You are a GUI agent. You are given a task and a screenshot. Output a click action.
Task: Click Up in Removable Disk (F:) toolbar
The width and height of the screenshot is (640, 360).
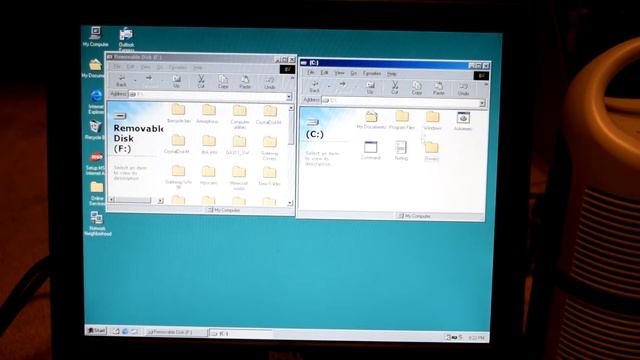(x=176, y=81)
